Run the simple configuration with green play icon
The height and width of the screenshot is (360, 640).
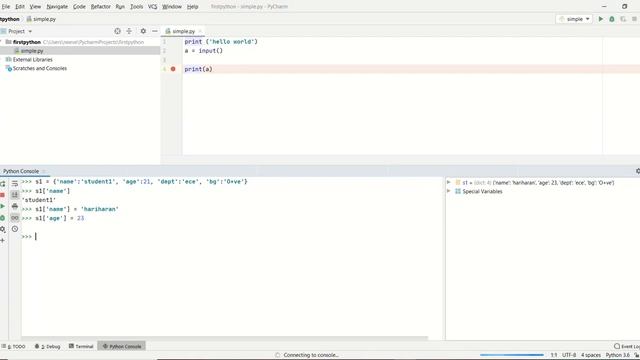pos(600,19)
